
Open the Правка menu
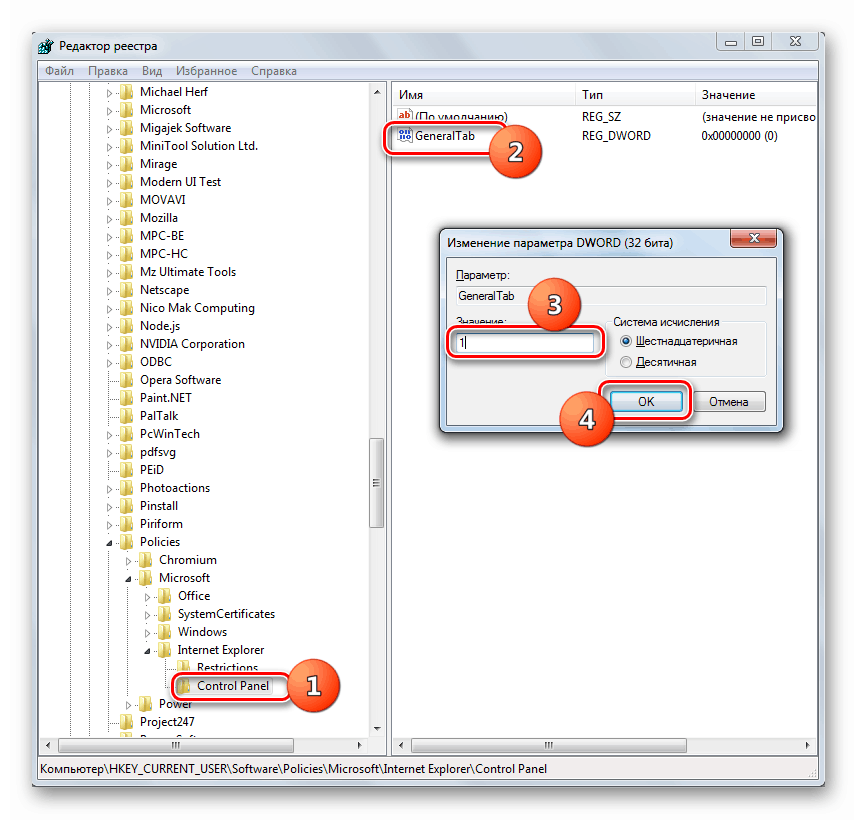[108, 71]
